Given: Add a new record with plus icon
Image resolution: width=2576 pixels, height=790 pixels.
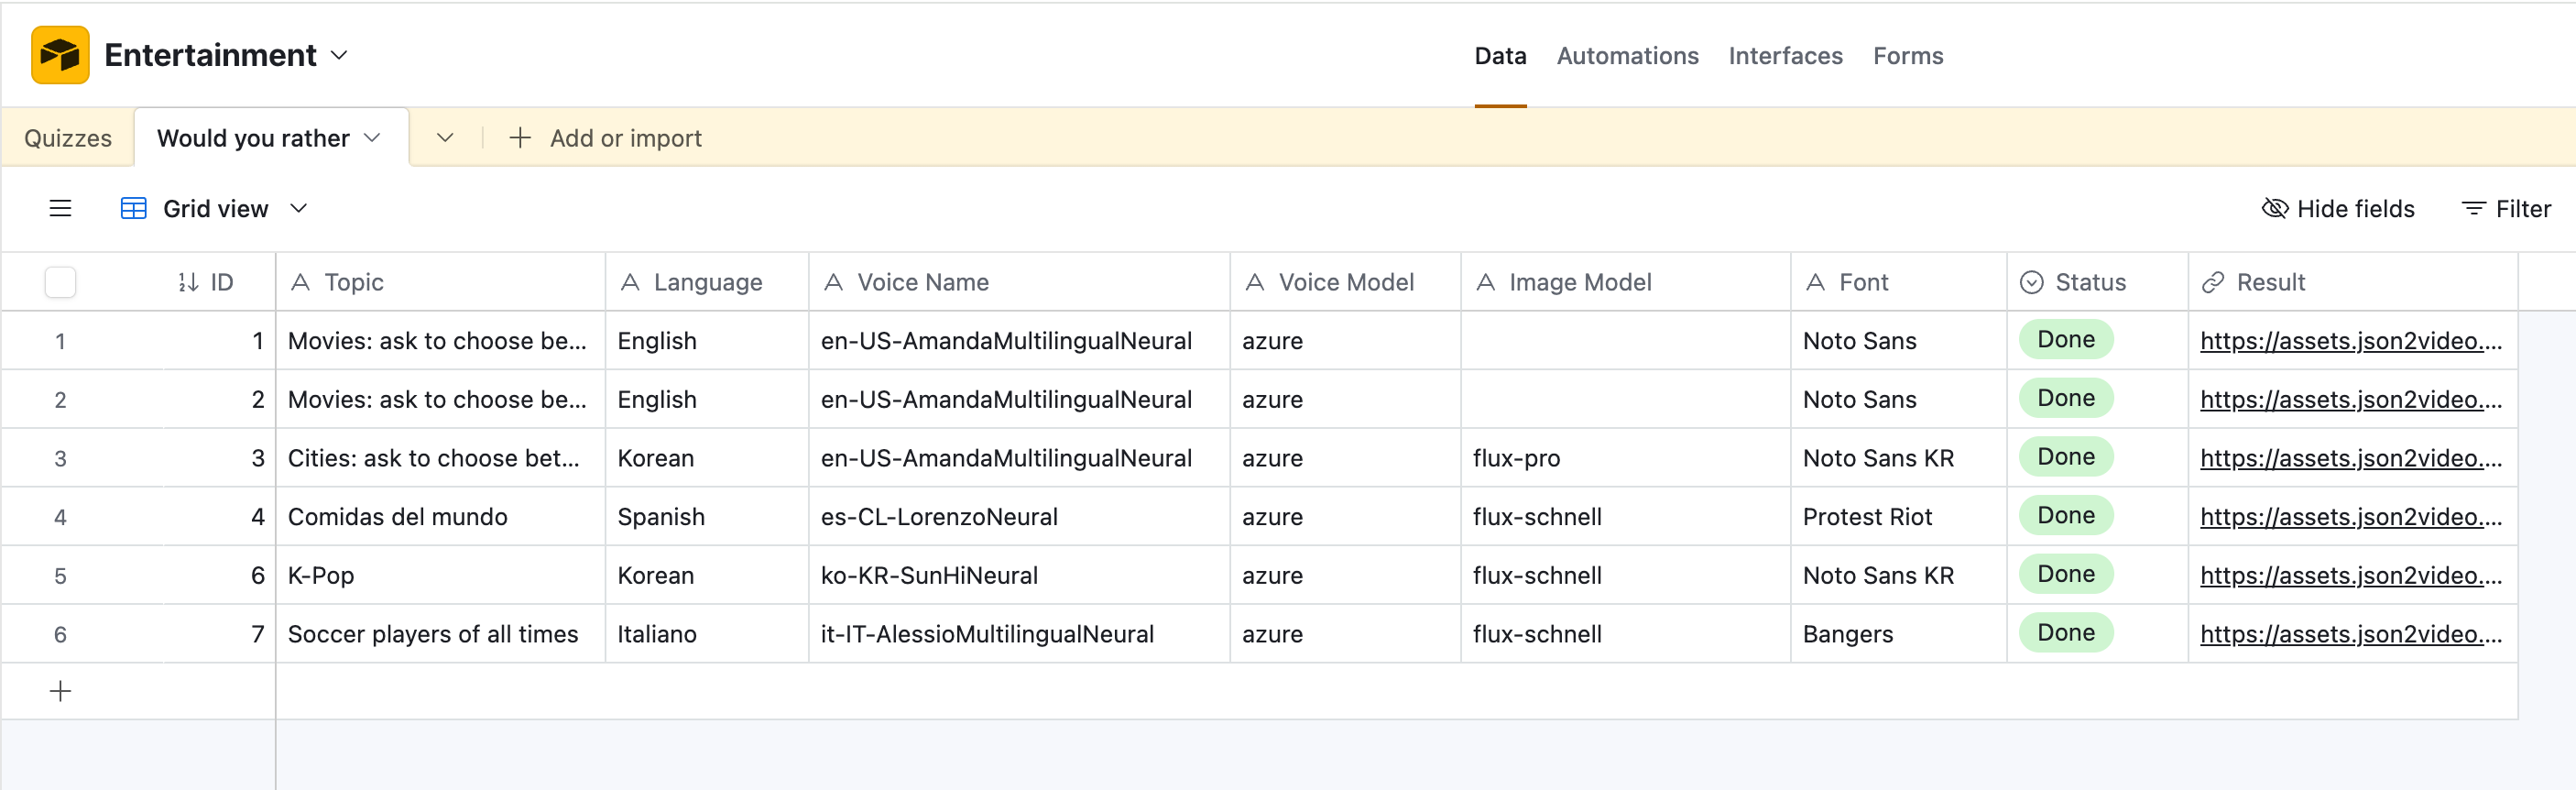Looking at the screenshot, I should 60,691.
